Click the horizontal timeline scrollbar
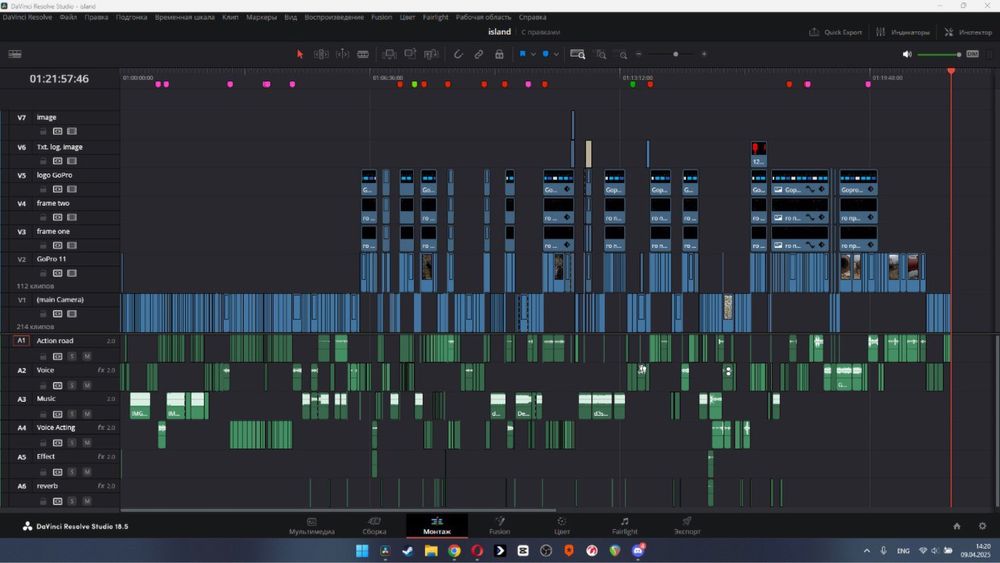 click(338, 510)
